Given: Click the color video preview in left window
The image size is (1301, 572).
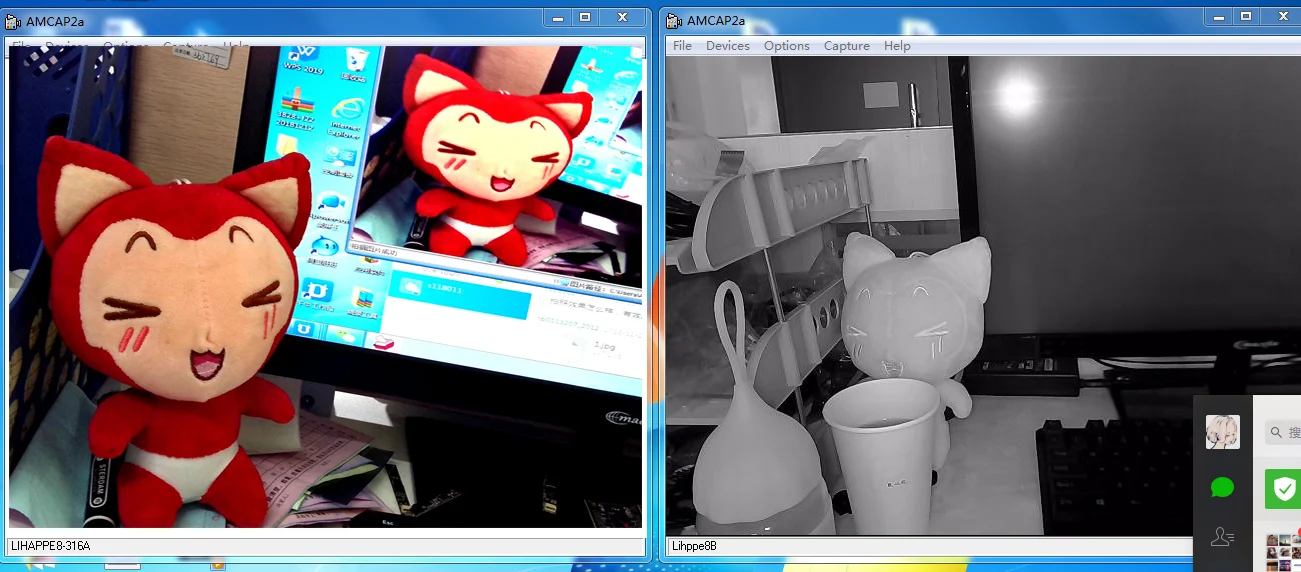Looking at the screenshot, I should [x=326, y=287].
